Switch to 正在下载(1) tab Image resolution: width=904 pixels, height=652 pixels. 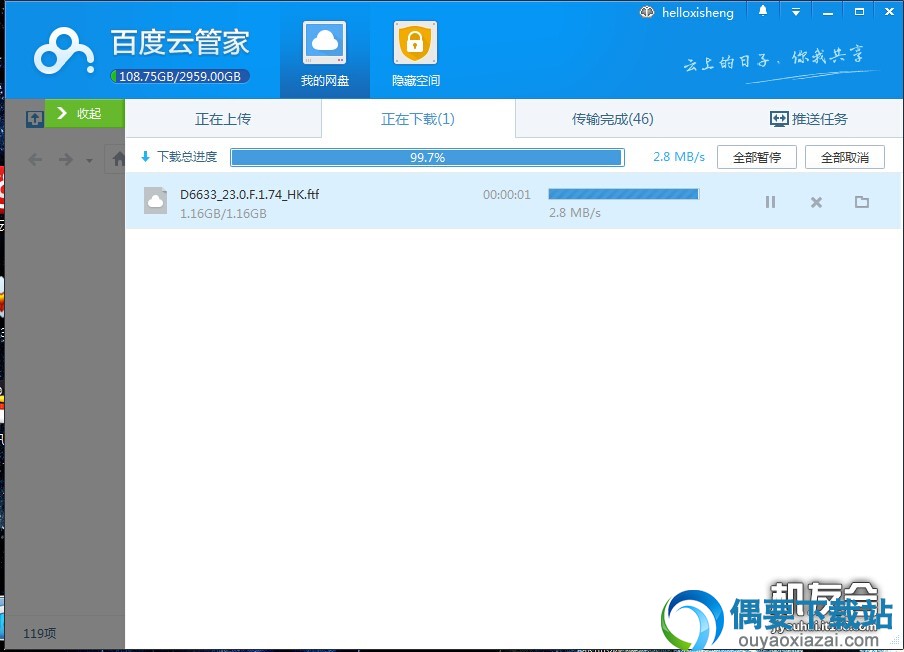[418, 119]
